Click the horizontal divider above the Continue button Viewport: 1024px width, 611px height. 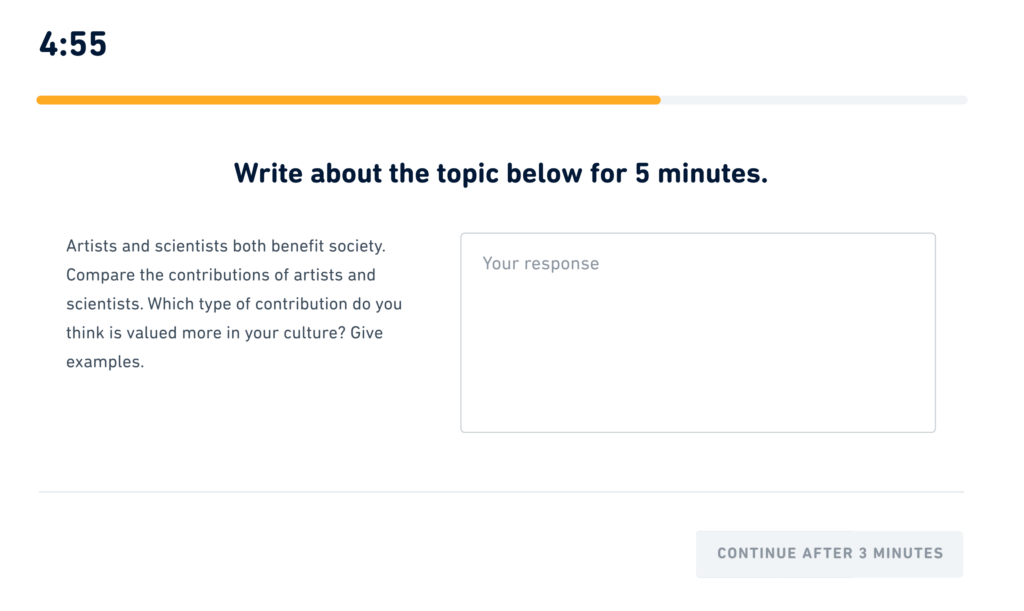tap(501, 492)
